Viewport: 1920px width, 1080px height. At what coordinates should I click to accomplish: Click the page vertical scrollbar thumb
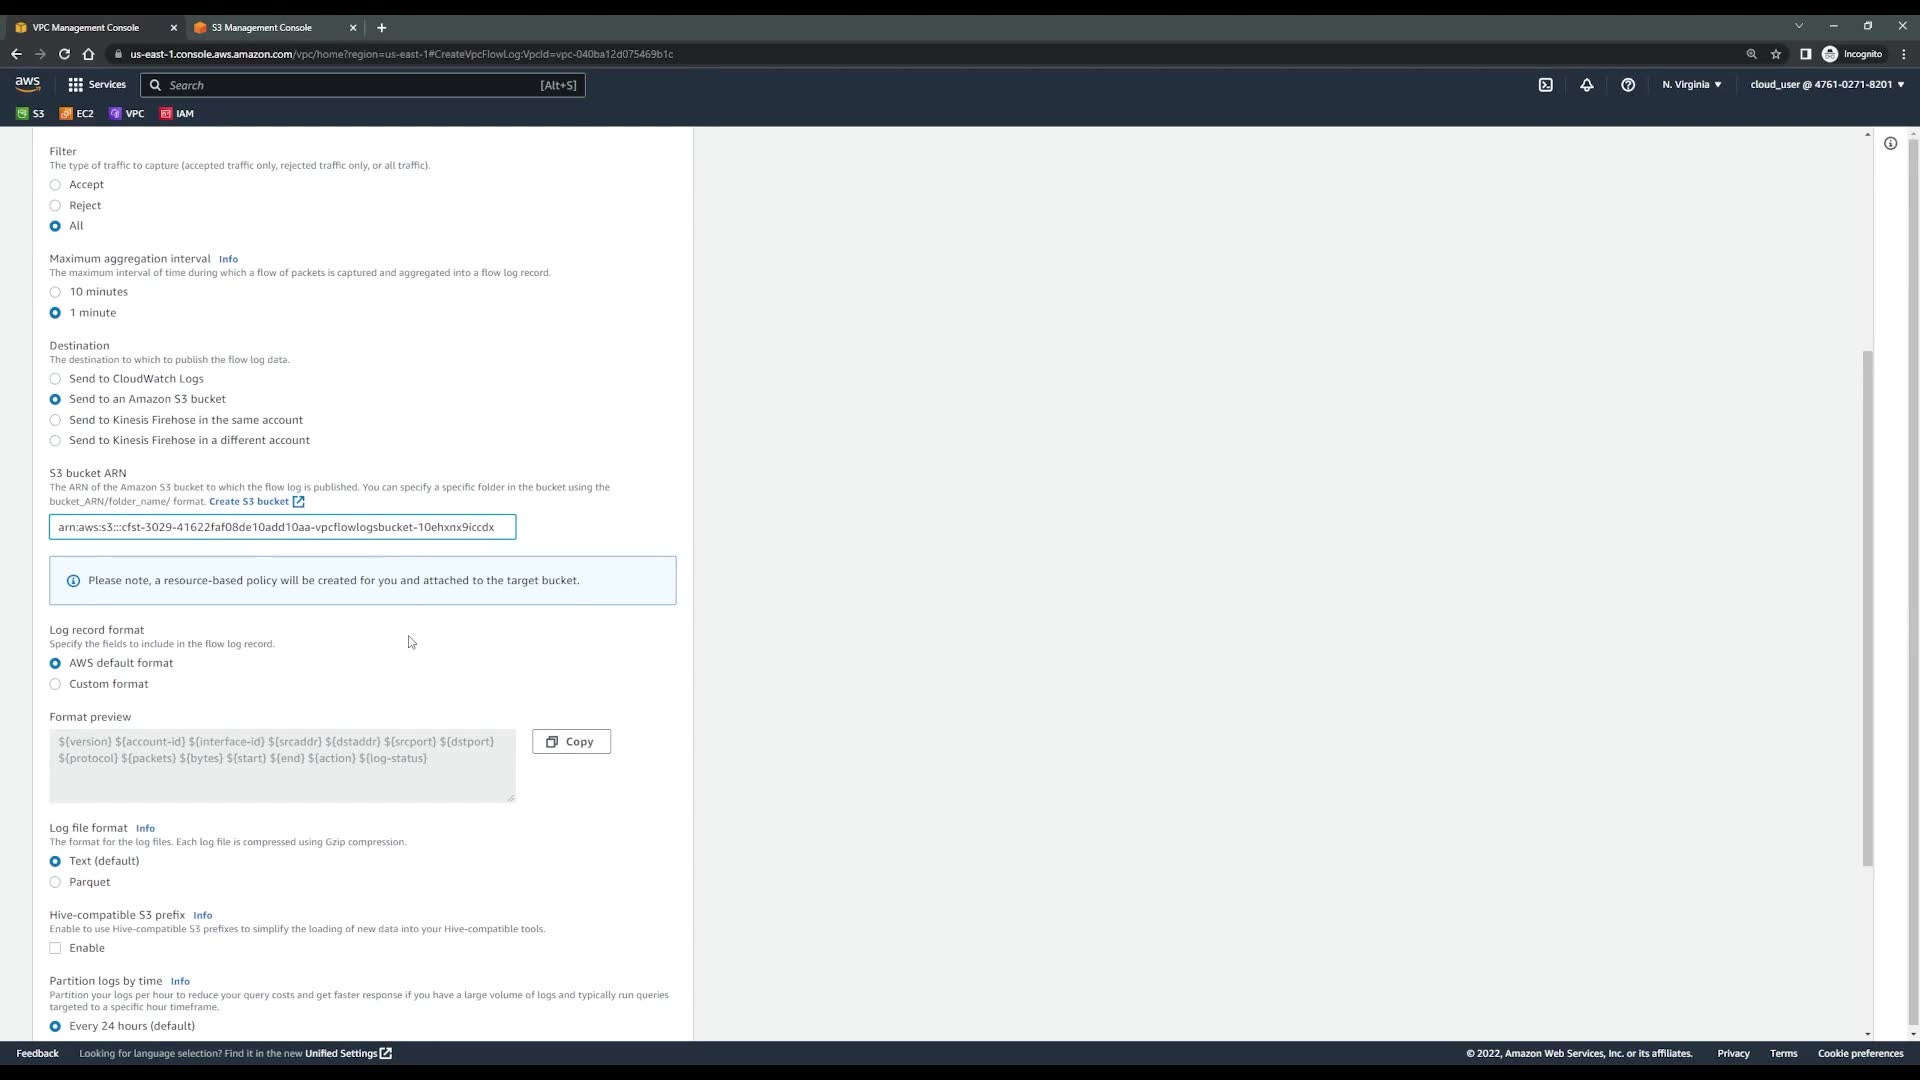click(x=1867, y=608)
